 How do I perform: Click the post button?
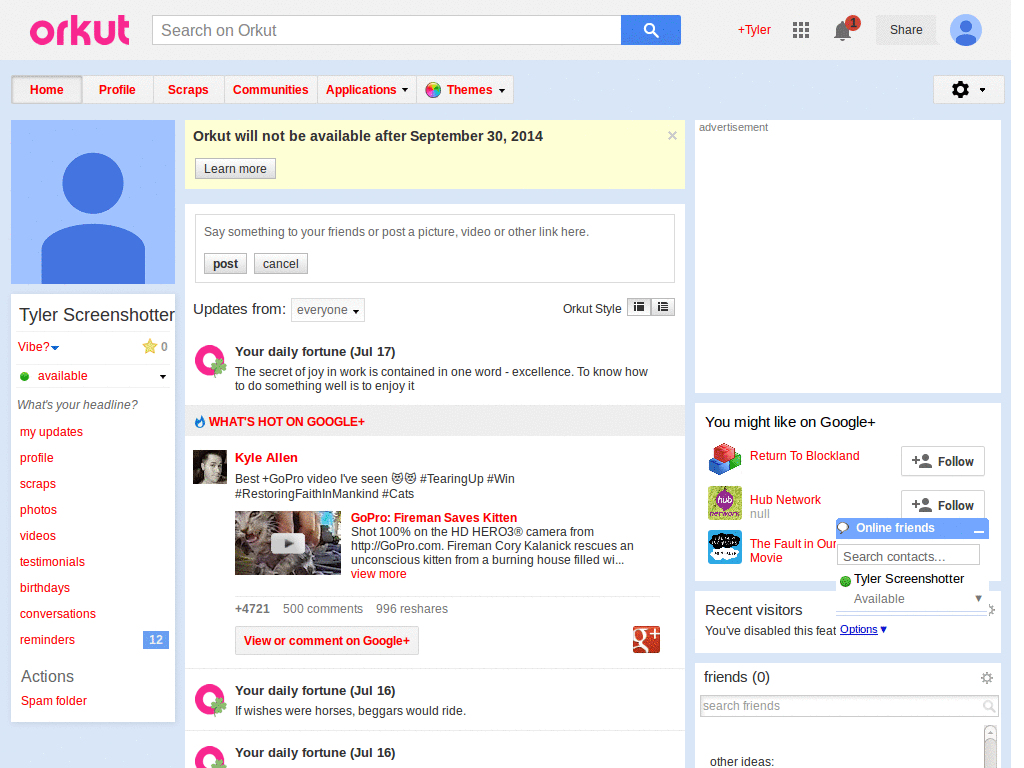point(225,264)
